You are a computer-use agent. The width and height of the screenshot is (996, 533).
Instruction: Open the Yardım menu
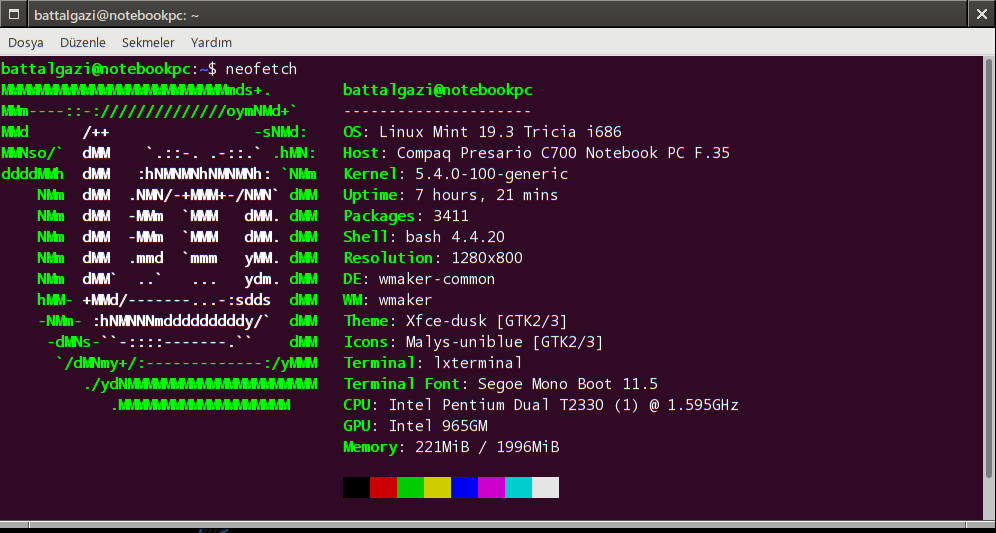211,43
